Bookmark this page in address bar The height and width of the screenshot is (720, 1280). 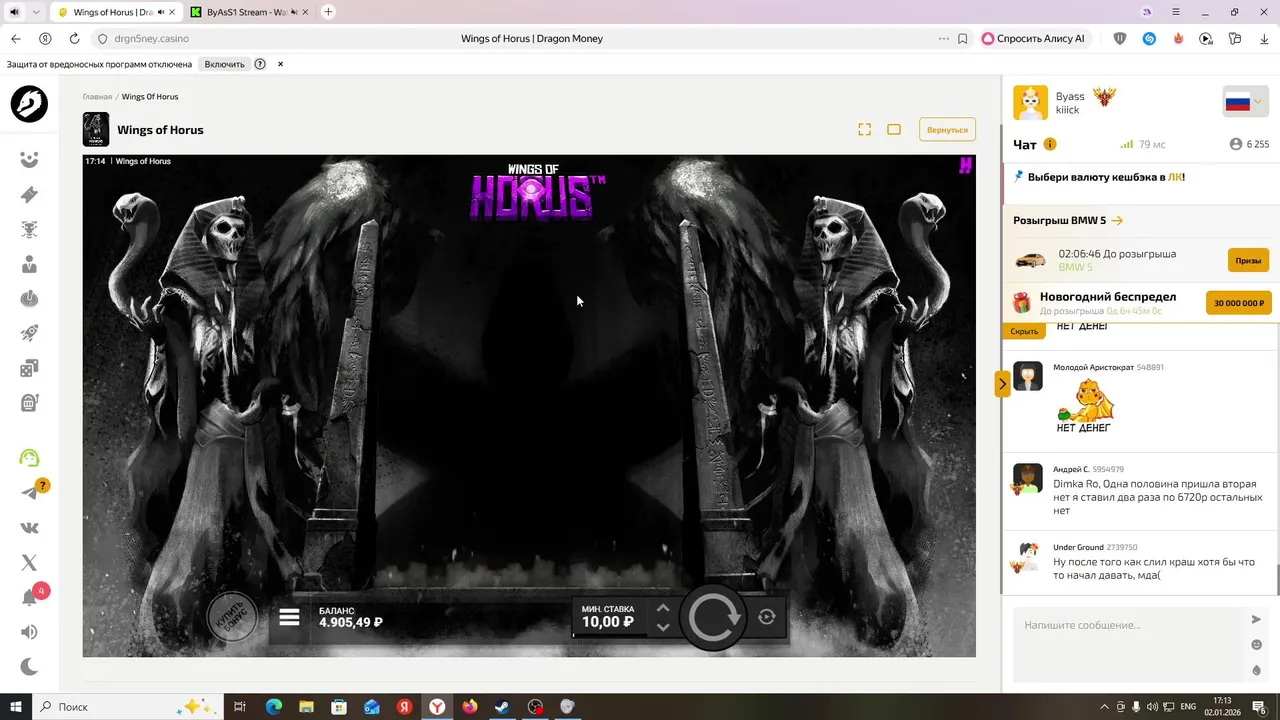click(963, 39)
